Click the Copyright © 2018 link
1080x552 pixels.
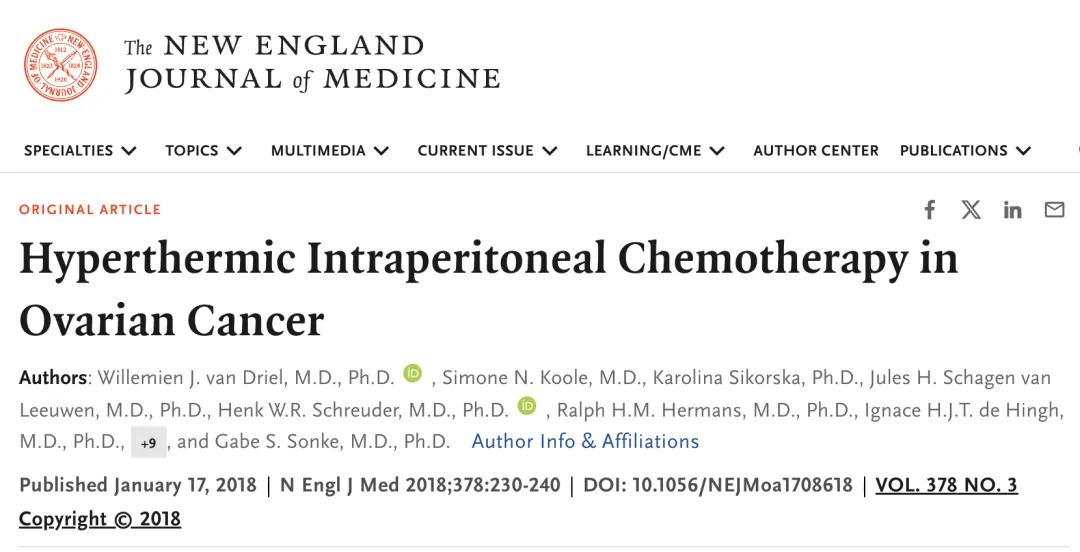coord(100,519)
